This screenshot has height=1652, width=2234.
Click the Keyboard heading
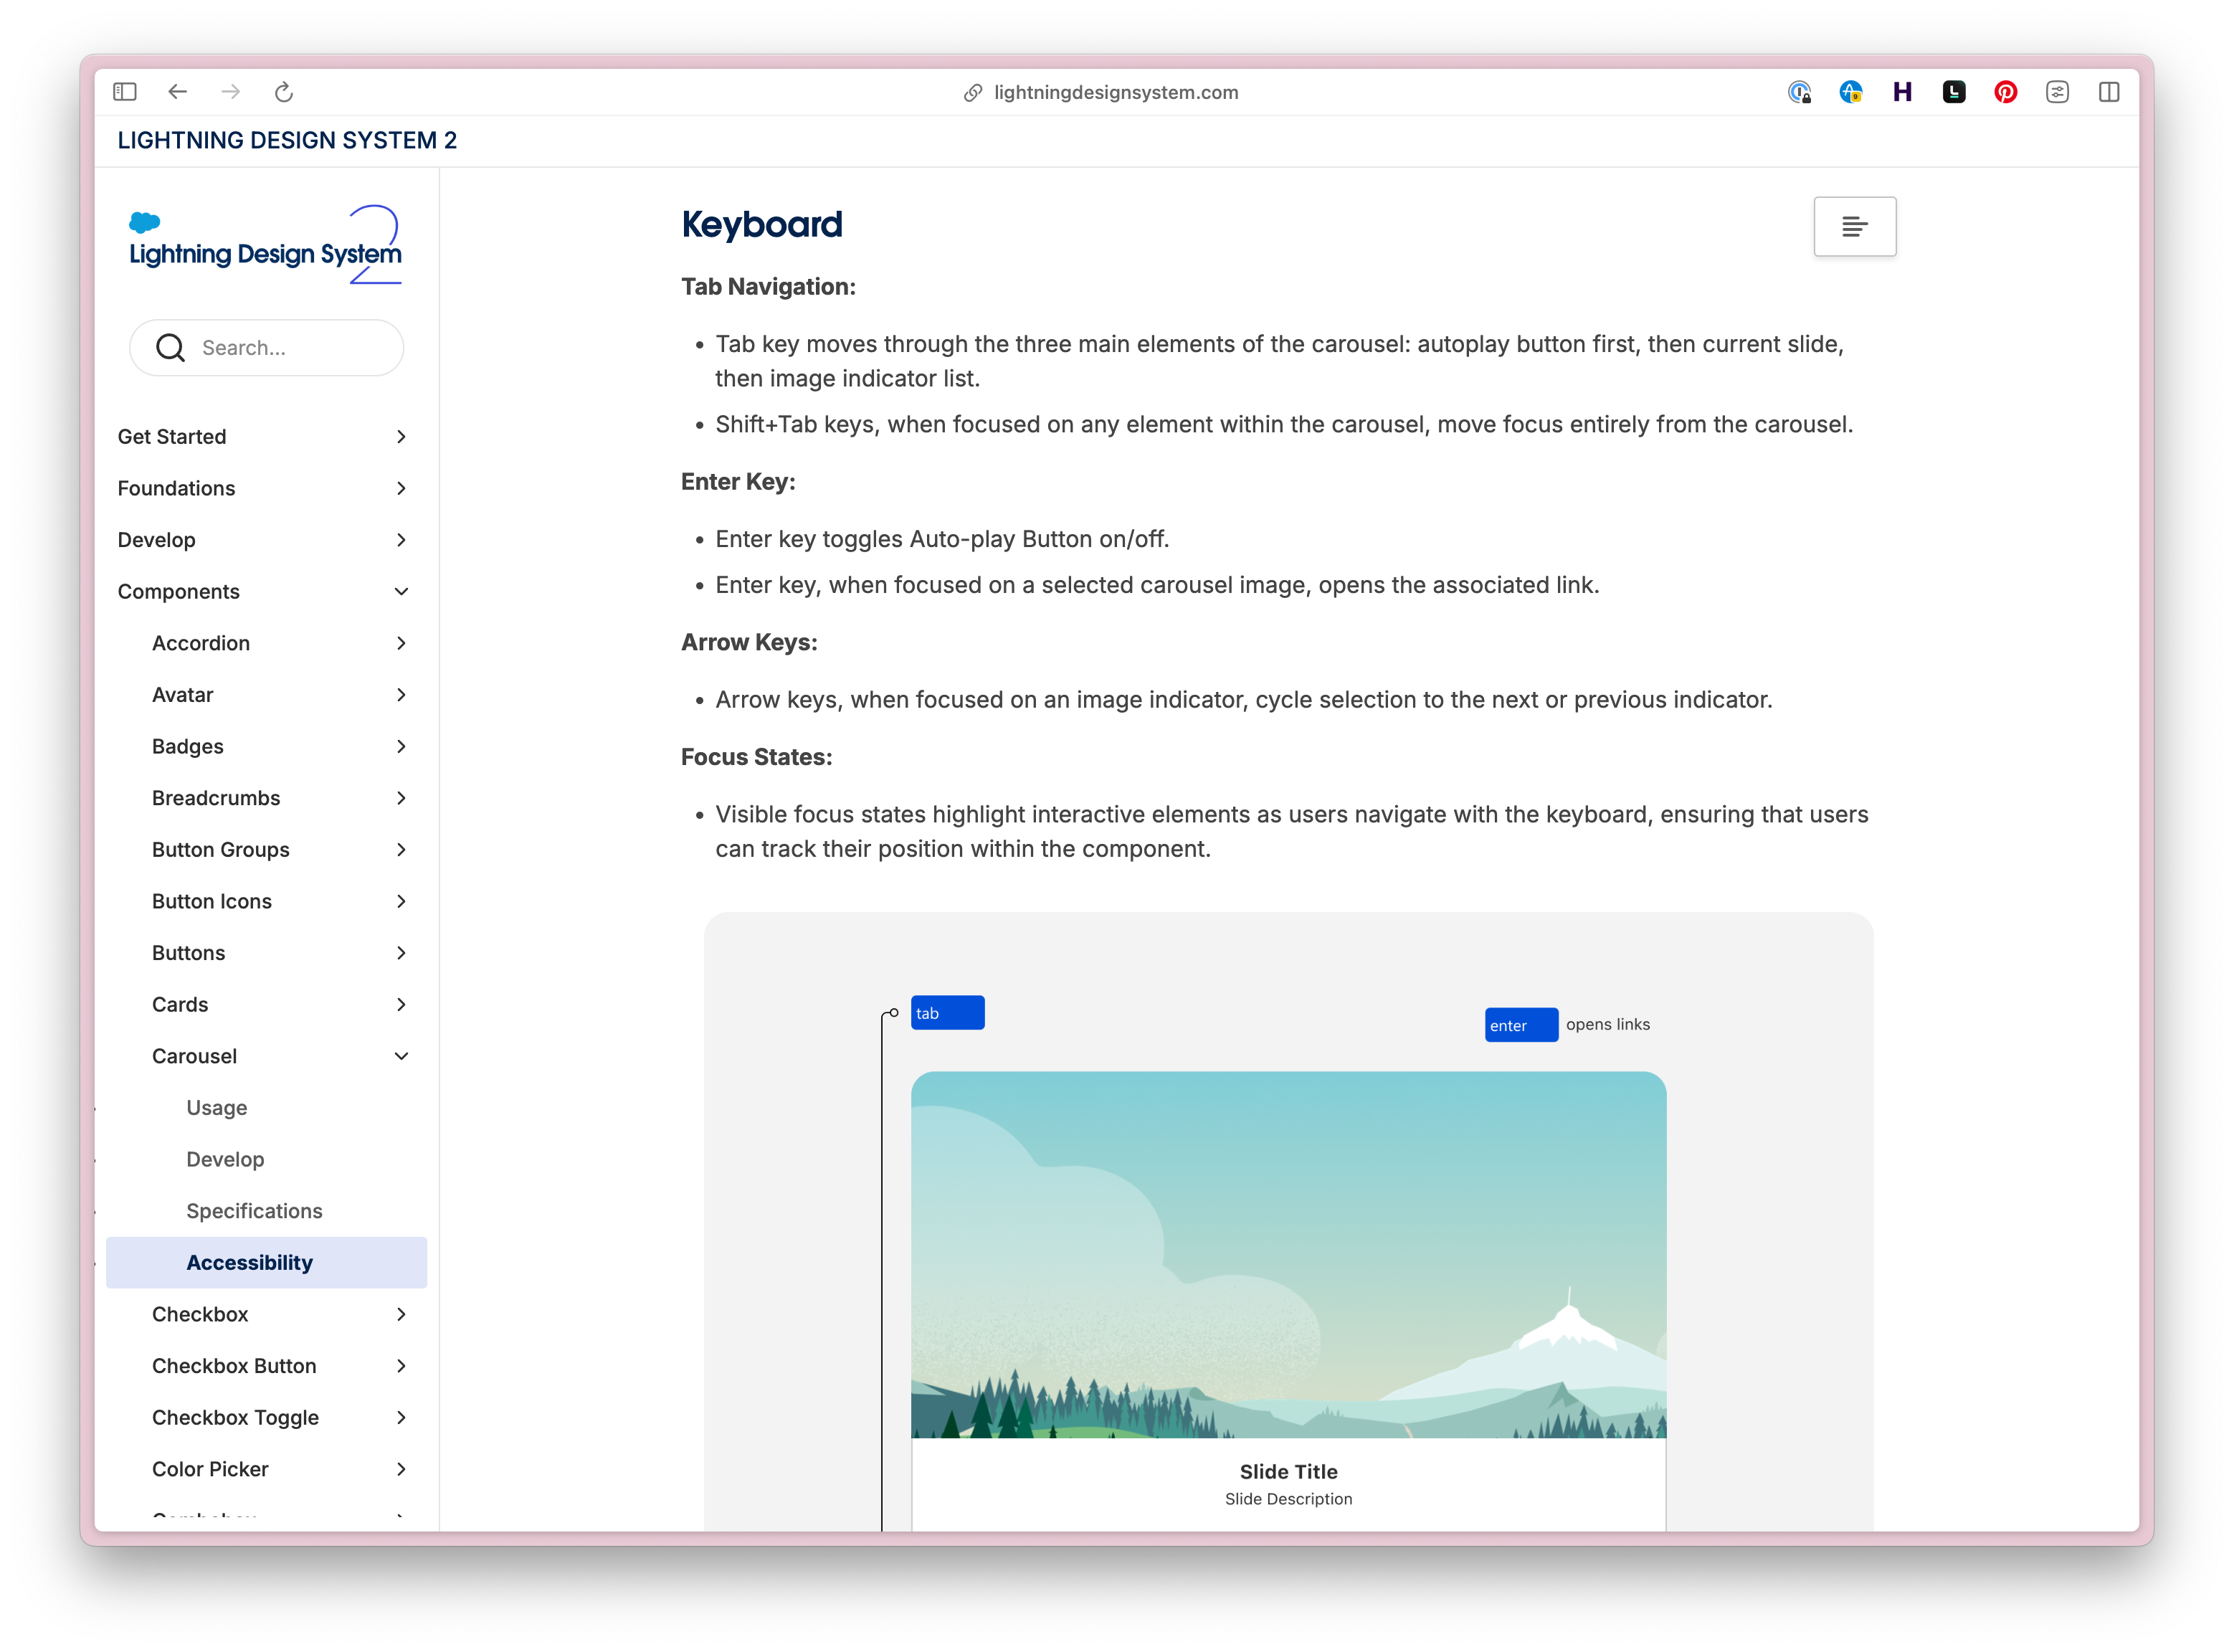click(762, 225)
